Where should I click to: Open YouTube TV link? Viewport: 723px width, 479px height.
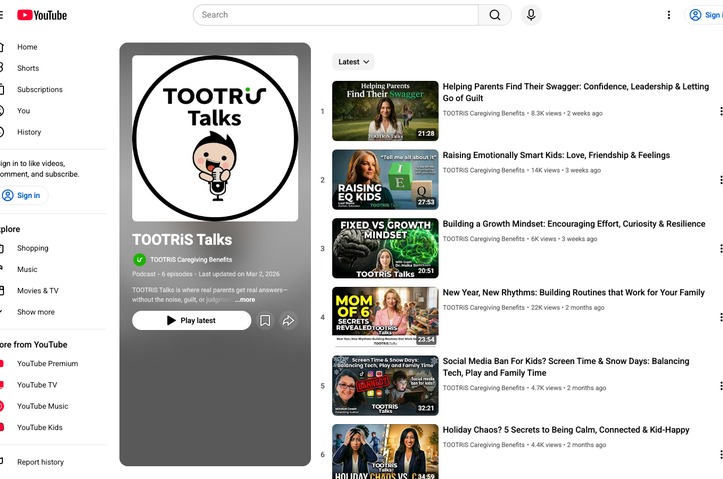pyautogui.click(x=37, y=385)
